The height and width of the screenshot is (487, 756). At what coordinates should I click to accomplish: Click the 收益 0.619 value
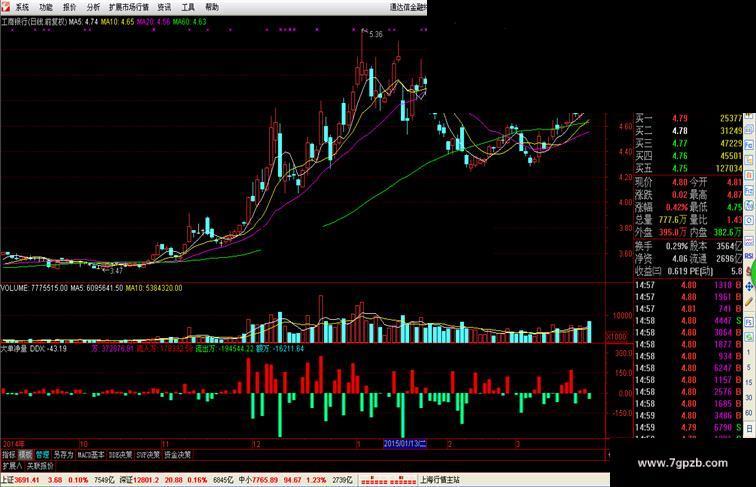pyautogui.click(x=677, y=271)
